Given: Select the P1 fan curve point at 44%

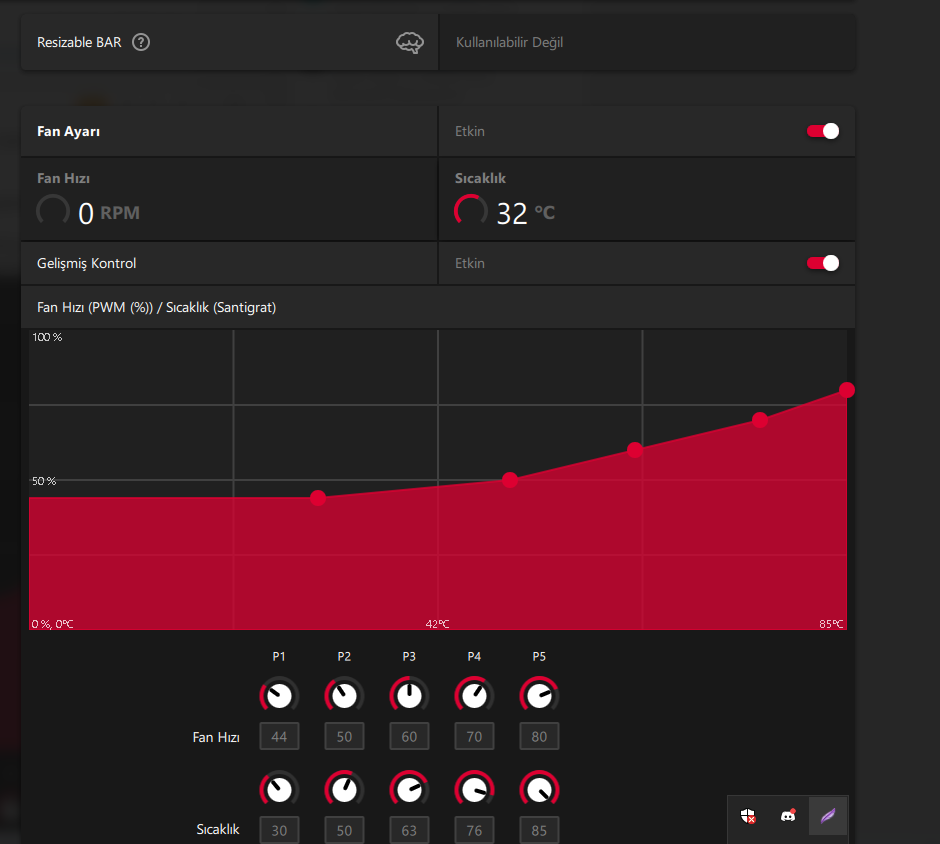Looking at the screenshot, I should 318,498.
